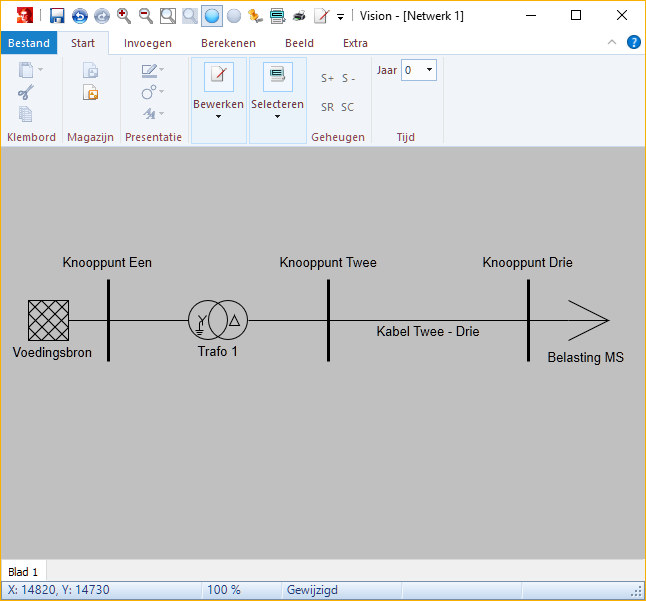
Task: Switch to the Berekenen ribbon tab
Action: 228,43
